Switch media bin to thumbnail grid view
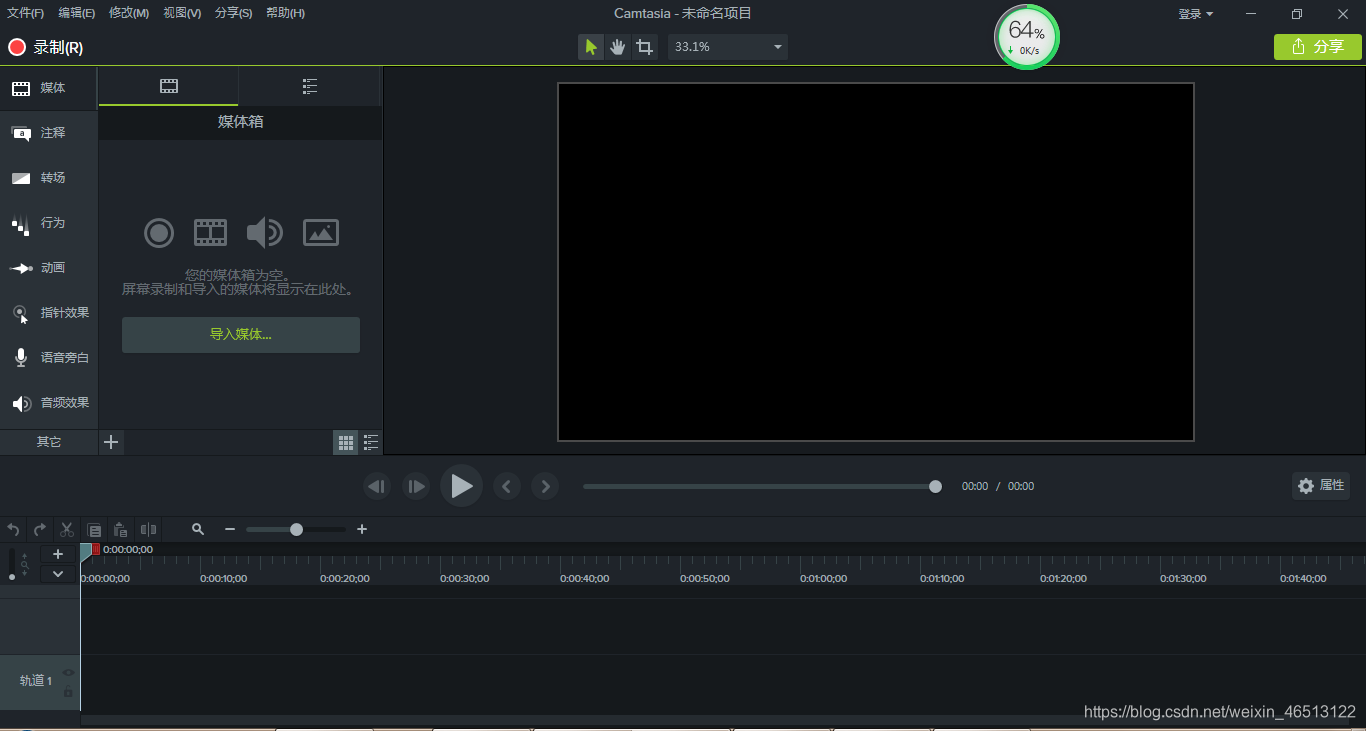The image size is (1366, 731). [346, 442]
